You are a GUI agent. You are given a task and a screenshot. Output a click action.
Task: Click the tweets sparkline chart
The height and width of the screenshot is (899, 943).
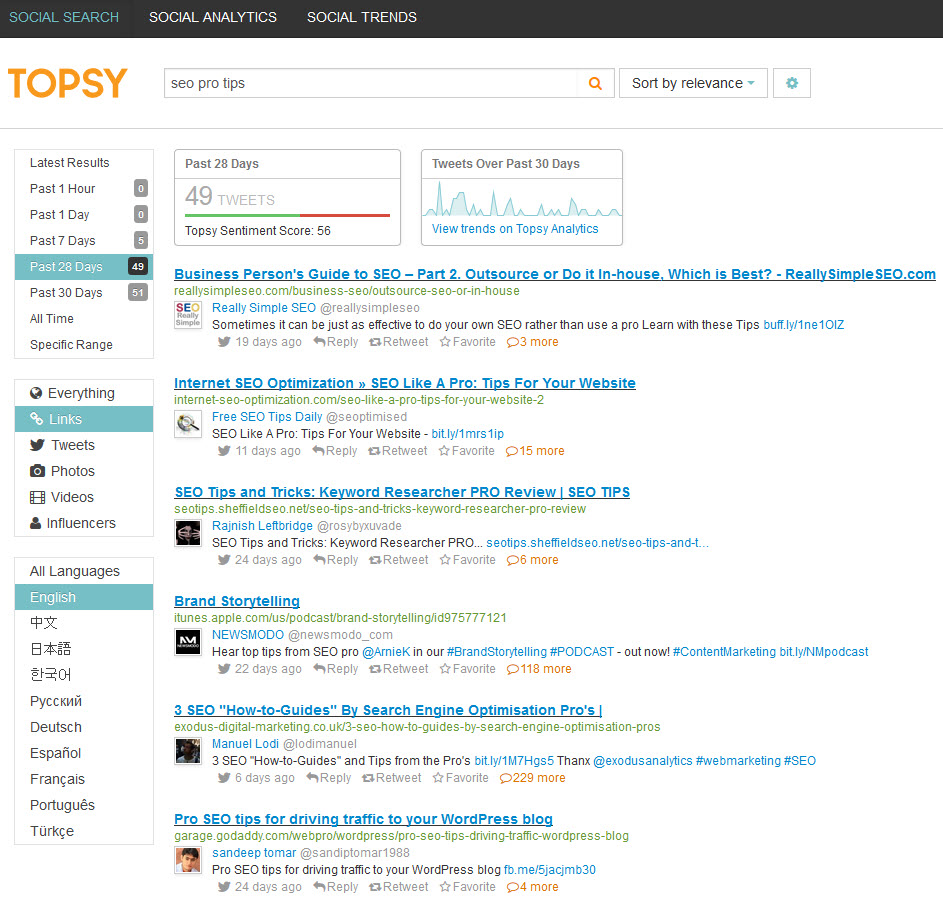[522, 199]
